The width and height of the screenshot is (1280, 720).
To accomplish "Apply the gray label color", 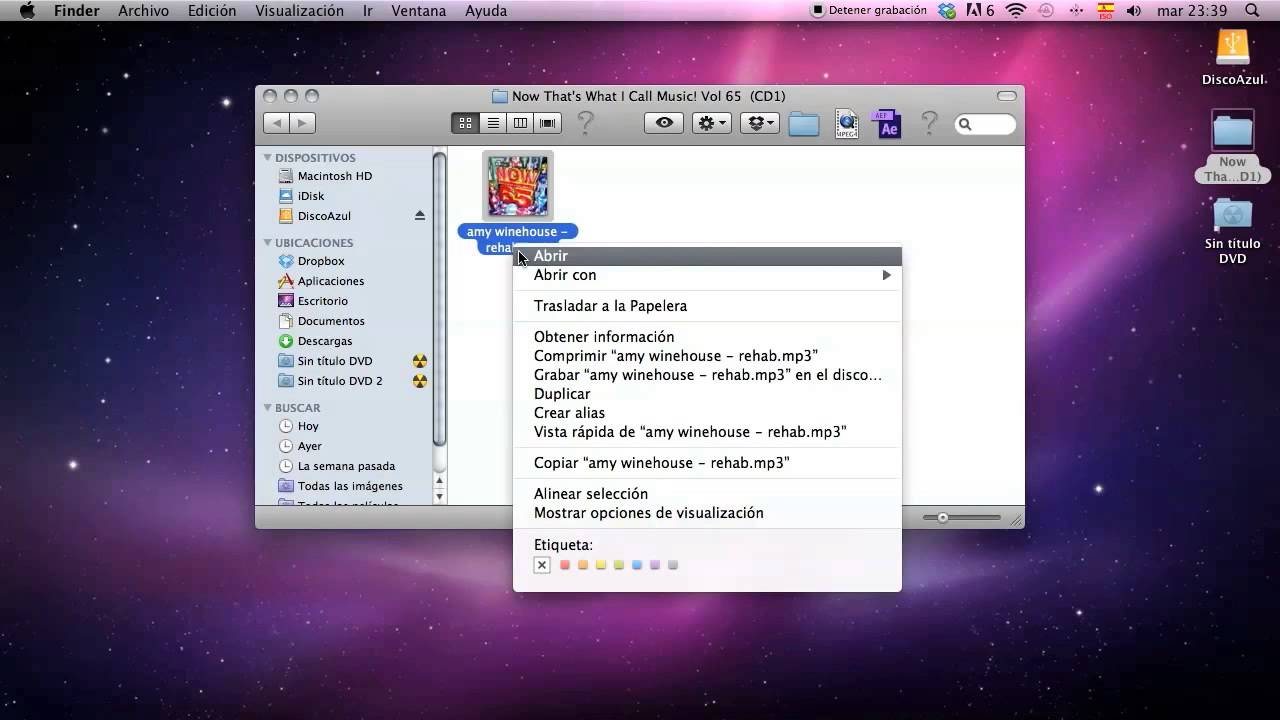I will 673,565.
